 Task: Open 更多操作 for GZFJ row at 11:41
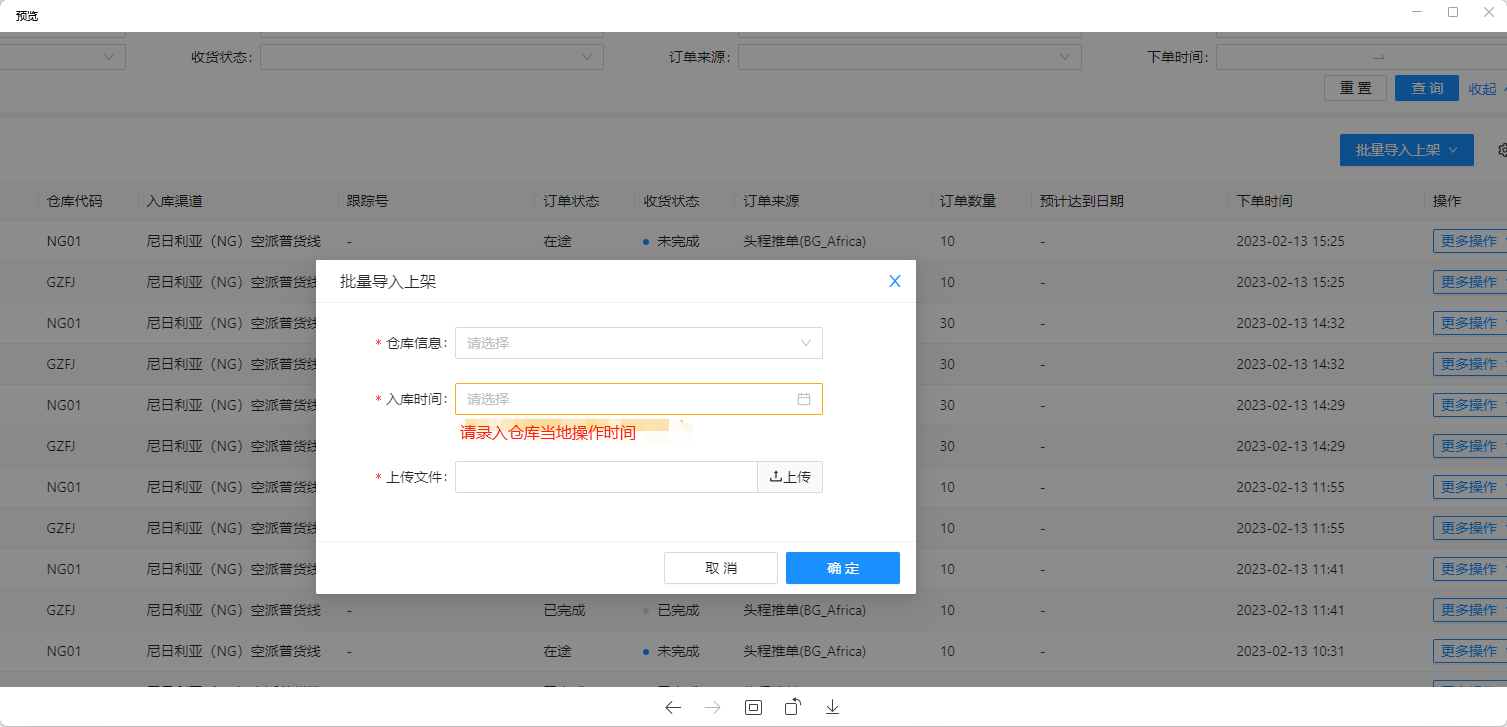pyautogui.click(x=1469, y=610)
